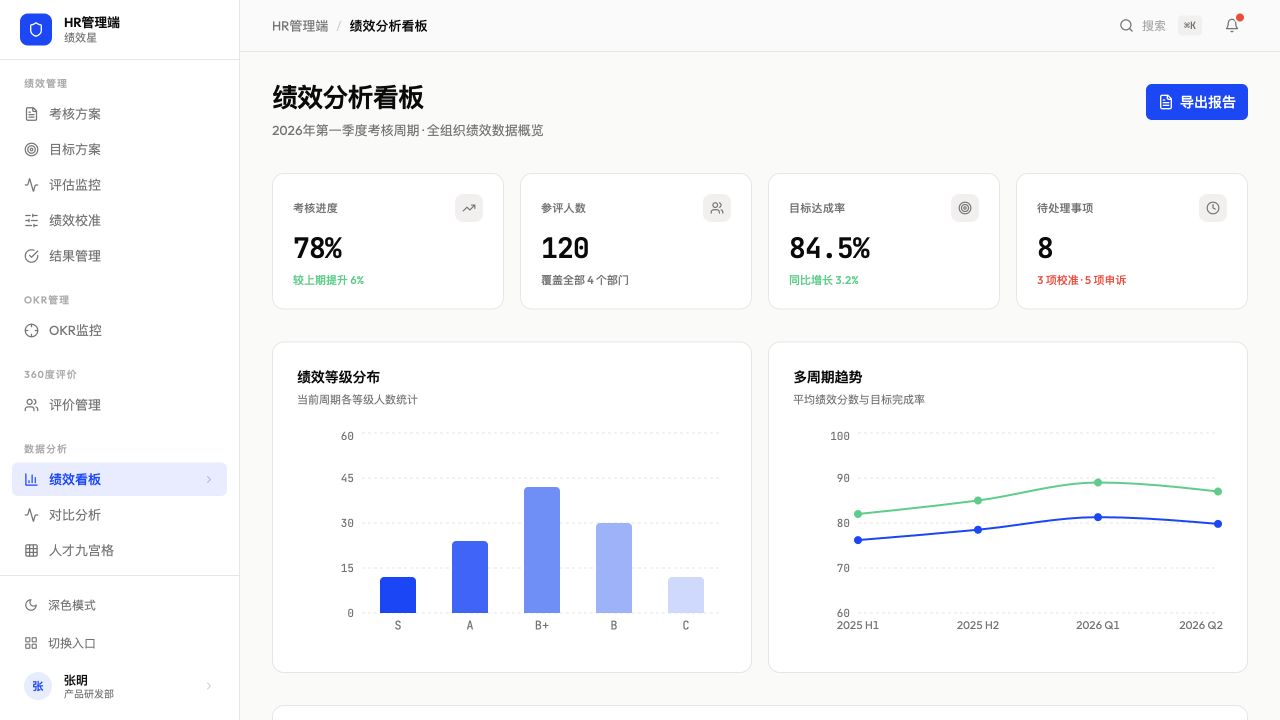Screen dimensions: 1280x720
Task: Click the 导出报告 button
Action: click(x=1197, y=102)
